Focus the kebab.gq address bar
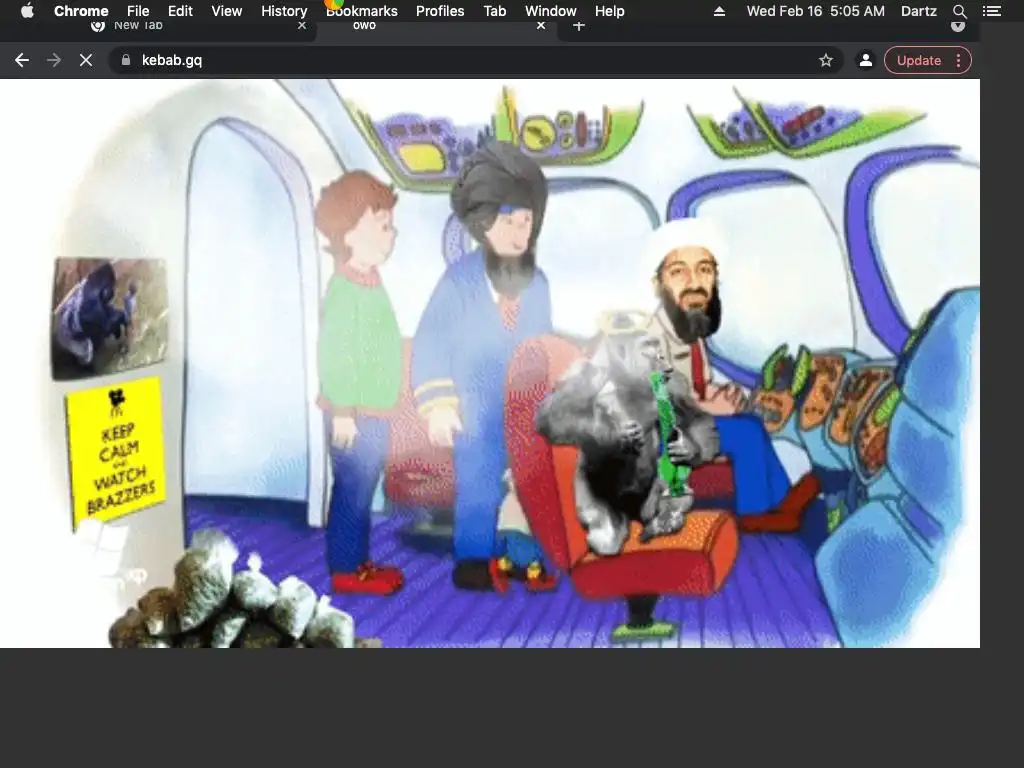The width and height of the screenshot is (1024, 768). pyautogui.click(x=475, y=60)
